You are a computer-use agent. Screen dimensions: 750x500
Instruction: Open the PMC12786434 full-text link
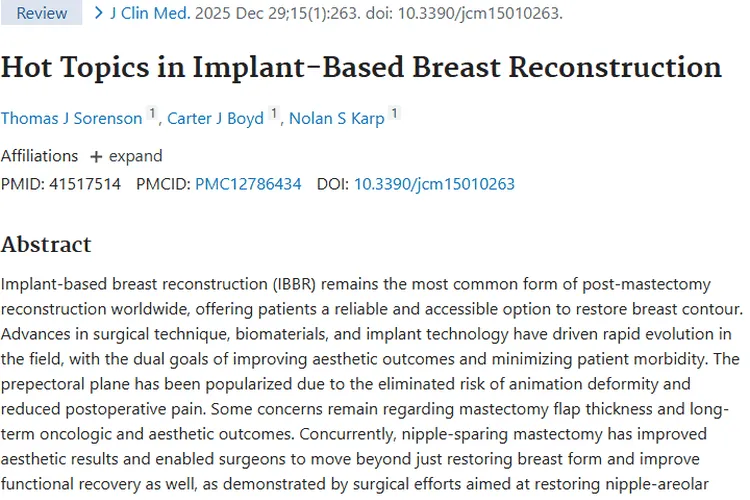pyautogui.click(x=248, y=184)
